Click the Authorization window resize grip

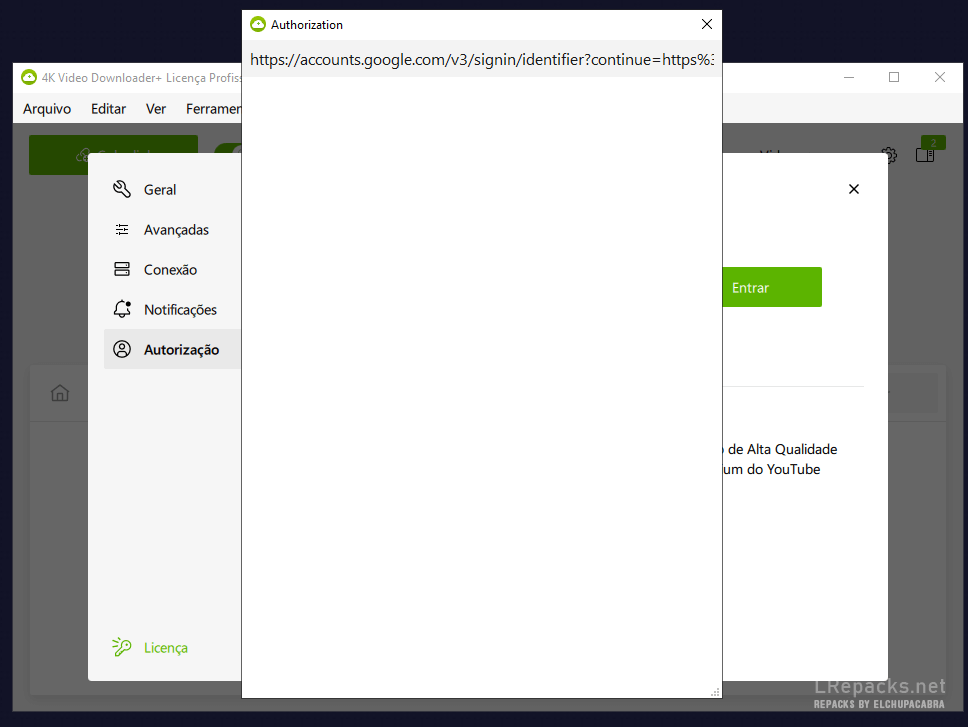[x=715, y=692]
